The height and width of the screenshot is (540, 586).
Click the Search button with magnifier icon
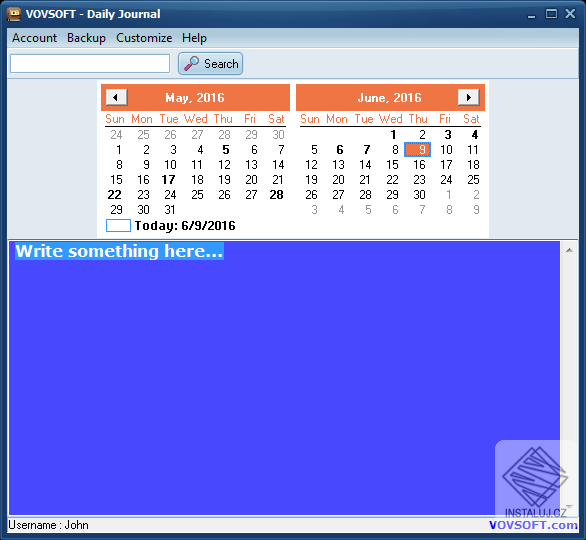tap(210, 64)
